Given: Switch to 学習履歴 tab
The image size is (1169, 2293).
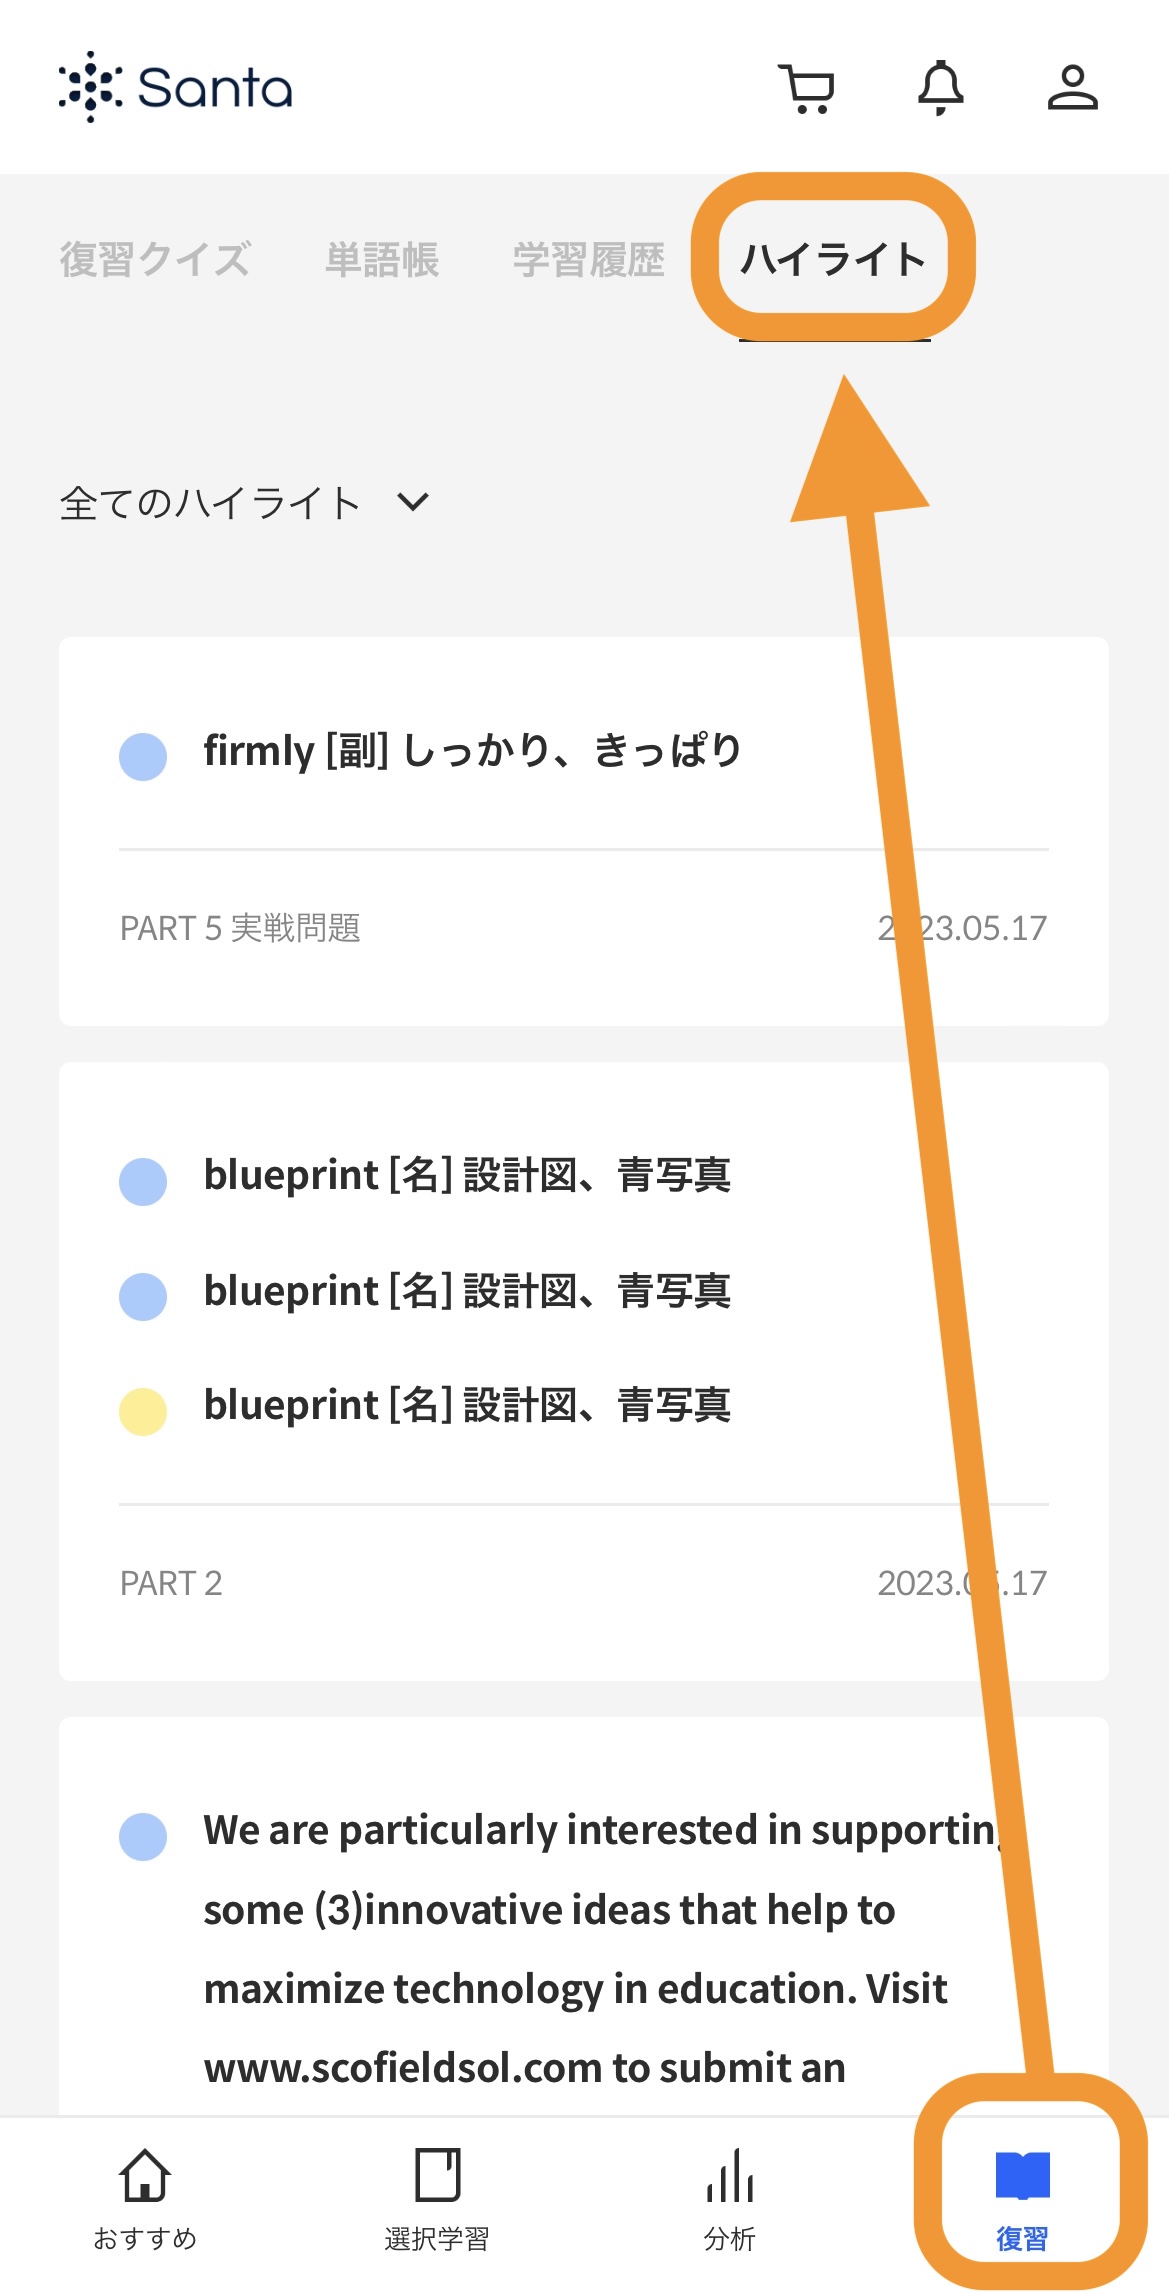Looking at the screenshot, I should pyautogui.click(x=589, y=260).
